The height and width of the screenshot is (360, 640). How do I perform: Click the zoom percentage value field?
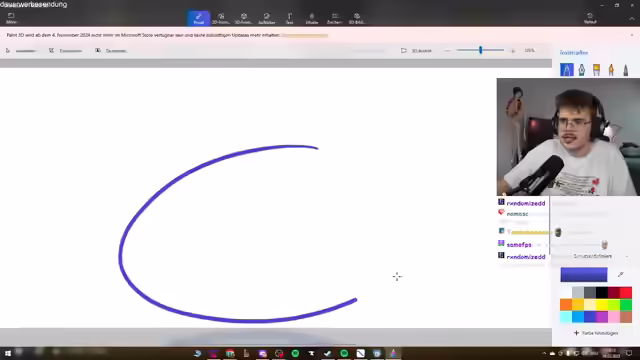pyautogui.click(x=529, y=51)
